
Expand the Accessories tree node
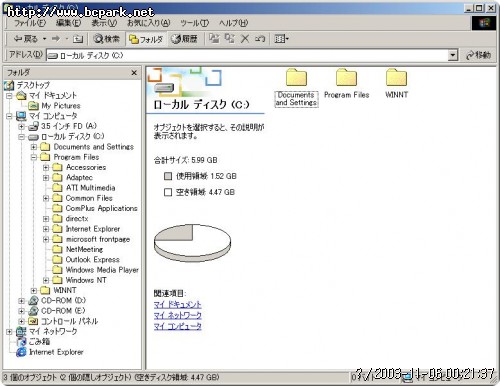(x=46, y=167)
